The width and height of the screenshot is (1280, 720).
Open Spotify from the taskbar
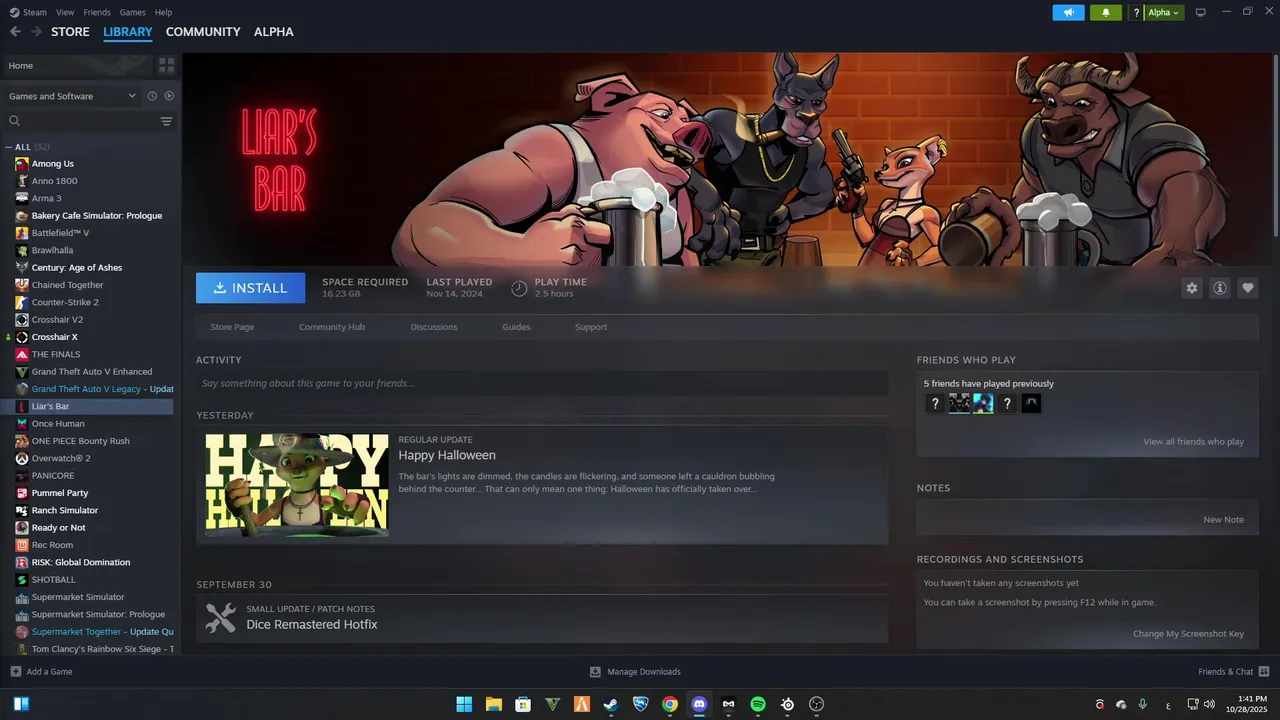(x=758, y=704)
